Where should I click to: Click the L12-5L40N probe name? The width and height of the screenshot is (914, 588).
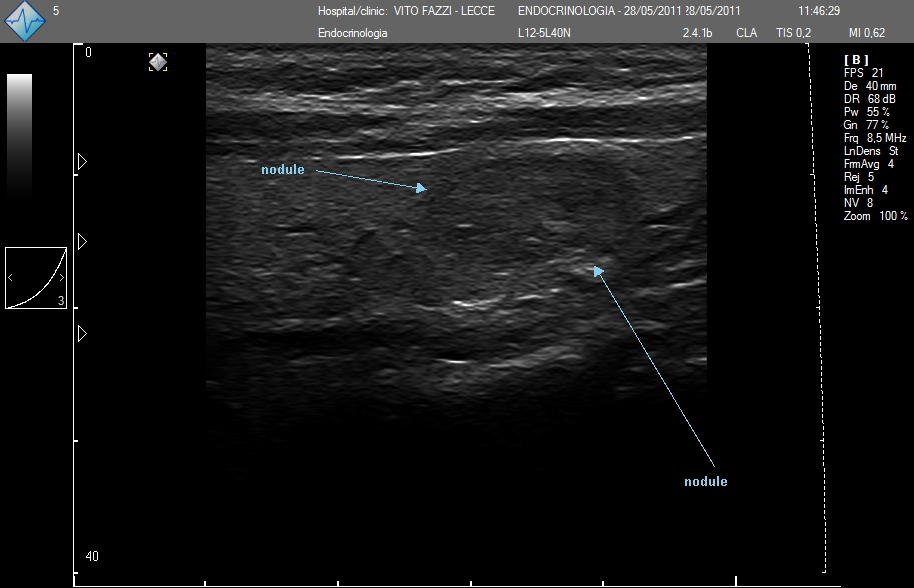[544, 33]
